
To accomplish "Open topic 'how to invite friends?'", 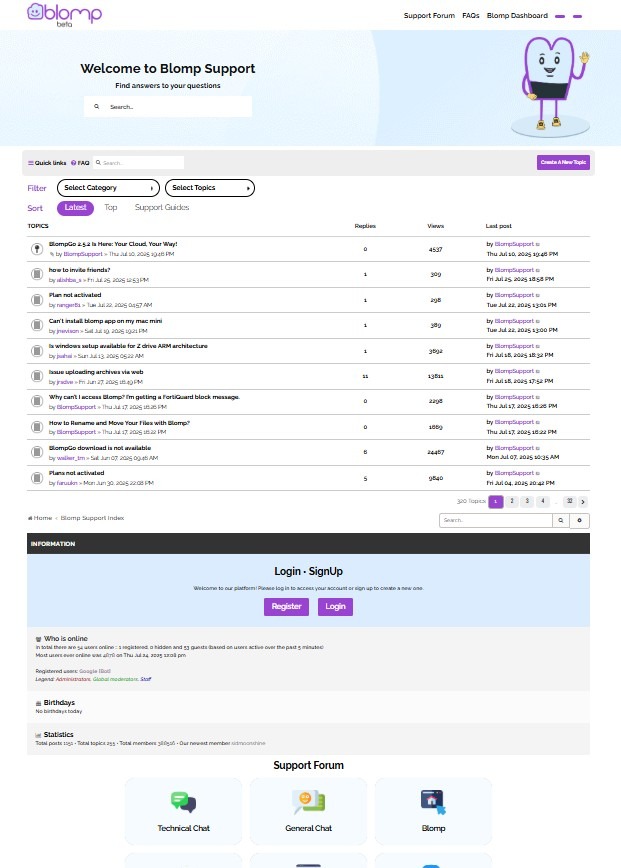I will tap(79, 270).
